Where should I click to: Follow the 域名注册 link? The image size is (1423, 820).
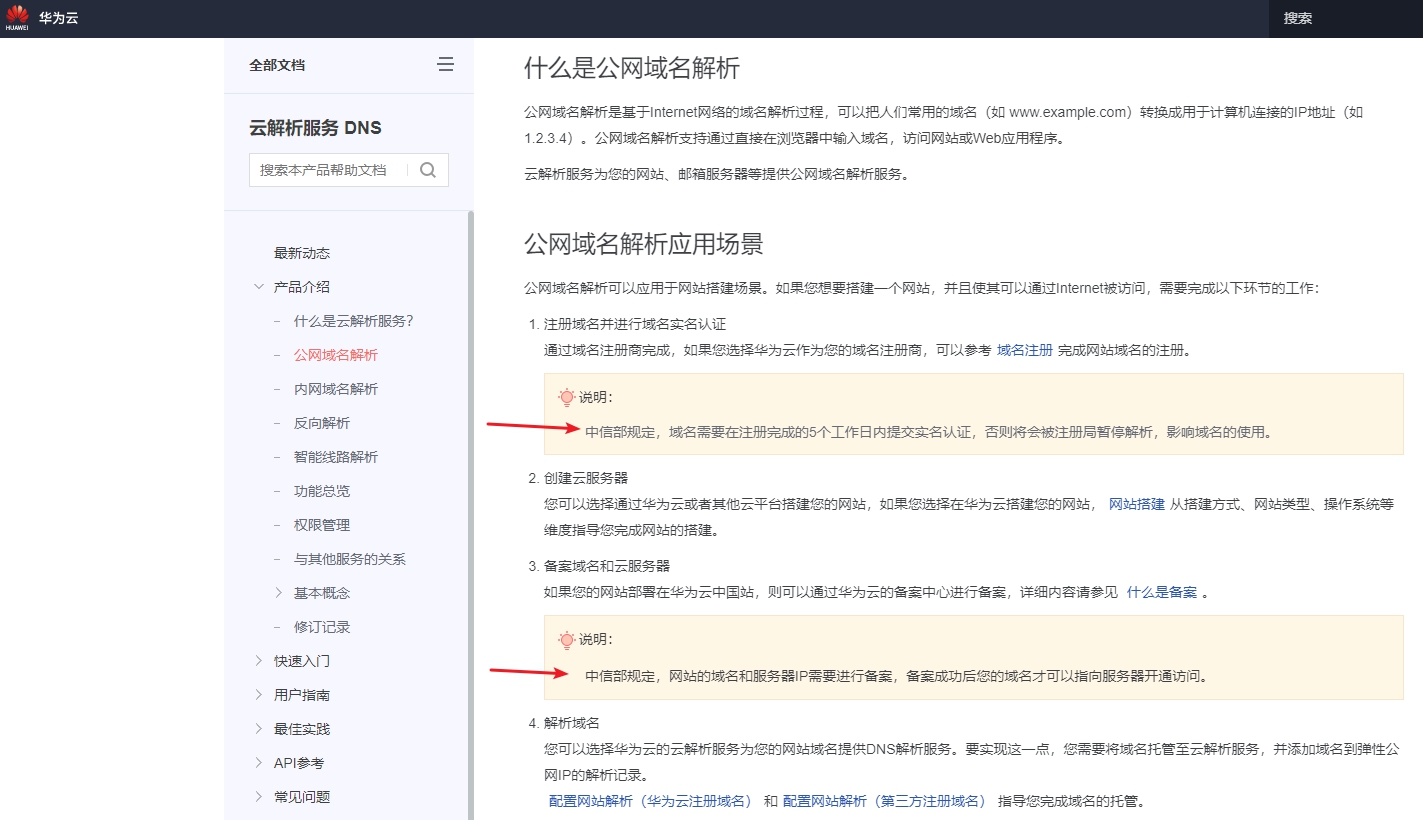tap(1024, 350)
